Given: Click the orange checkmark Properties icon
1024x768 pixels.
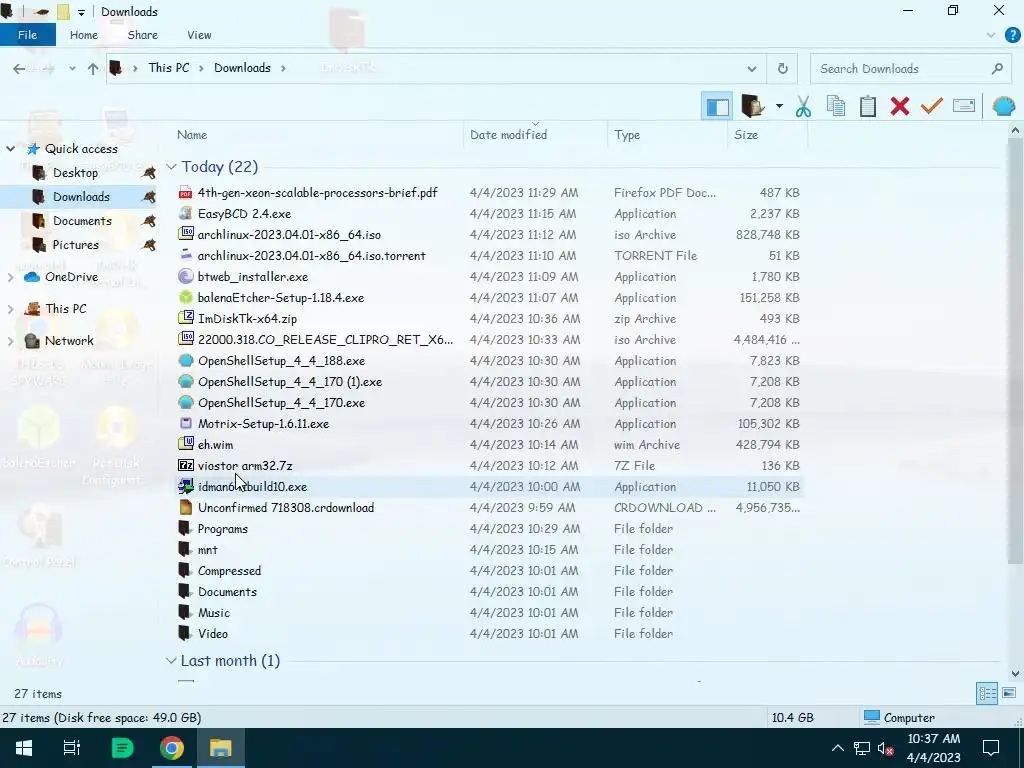Looking at the screenshot, I should [x=932, y=106].
